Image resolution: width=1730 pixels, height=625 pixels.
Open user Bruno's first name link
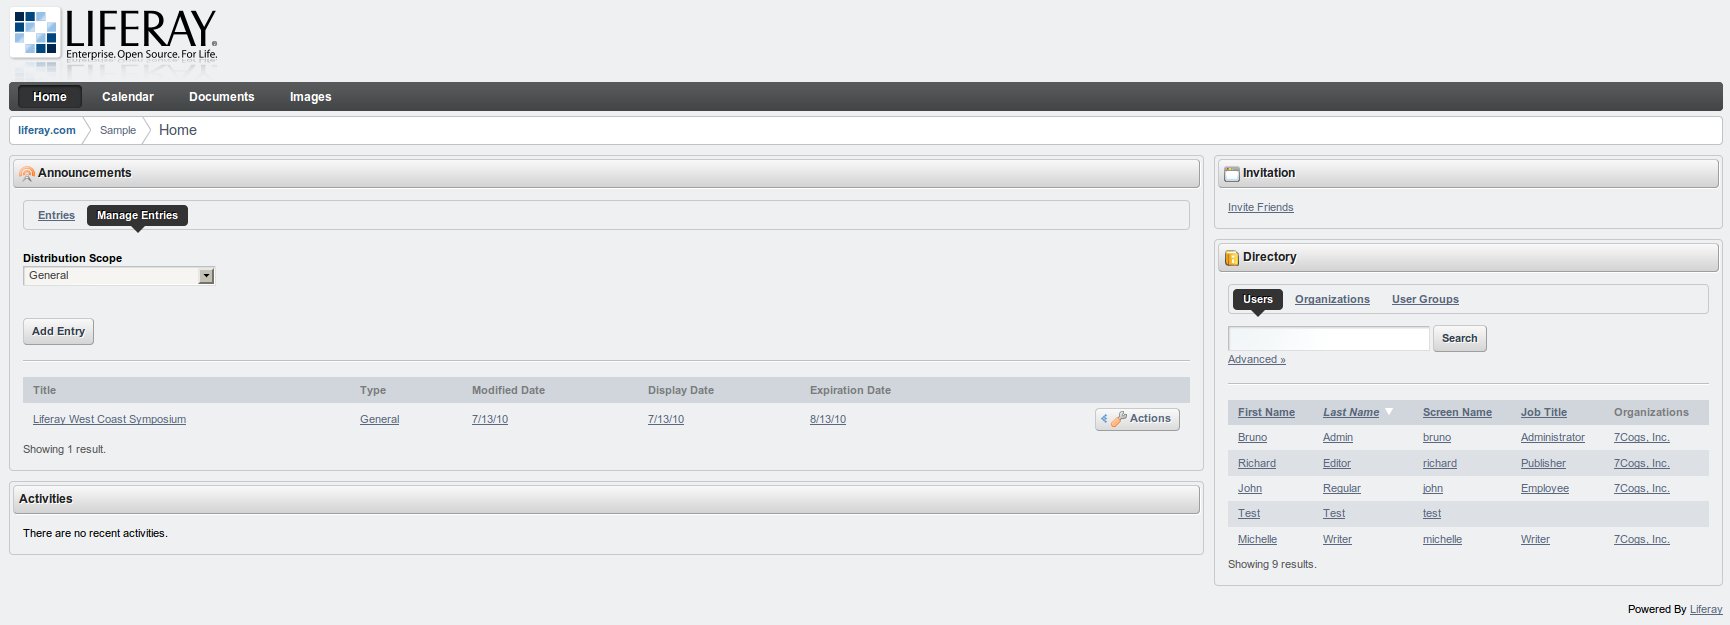(x=1252, y=438)
